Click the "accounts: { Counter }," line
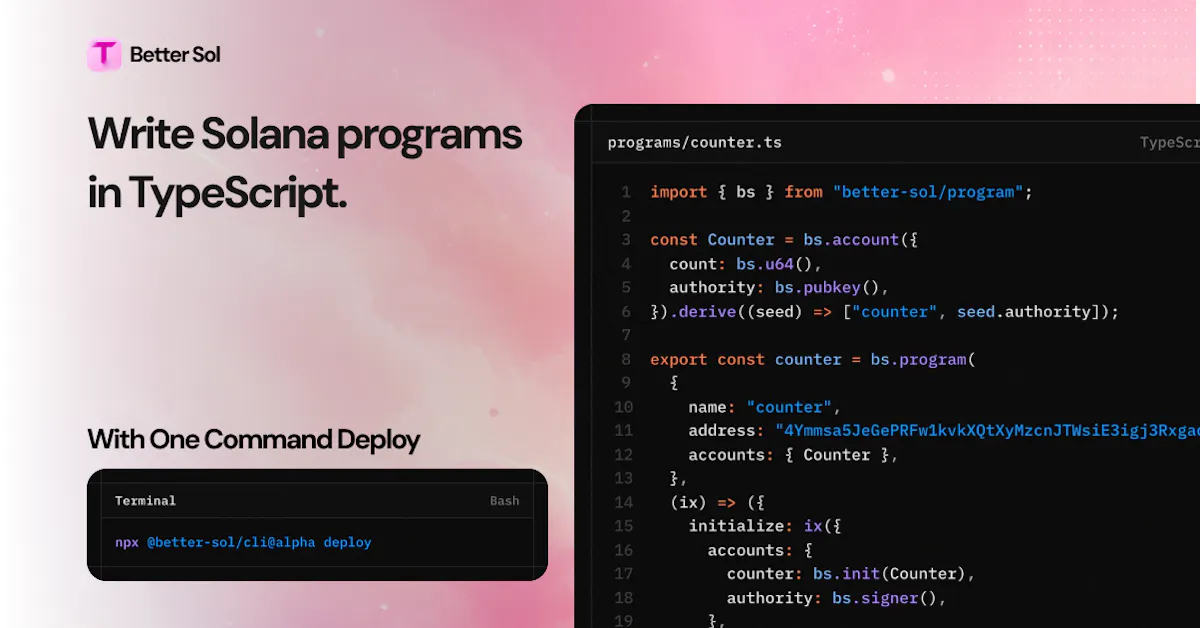This screenshot has width=1200, height=628. point(793,455)
